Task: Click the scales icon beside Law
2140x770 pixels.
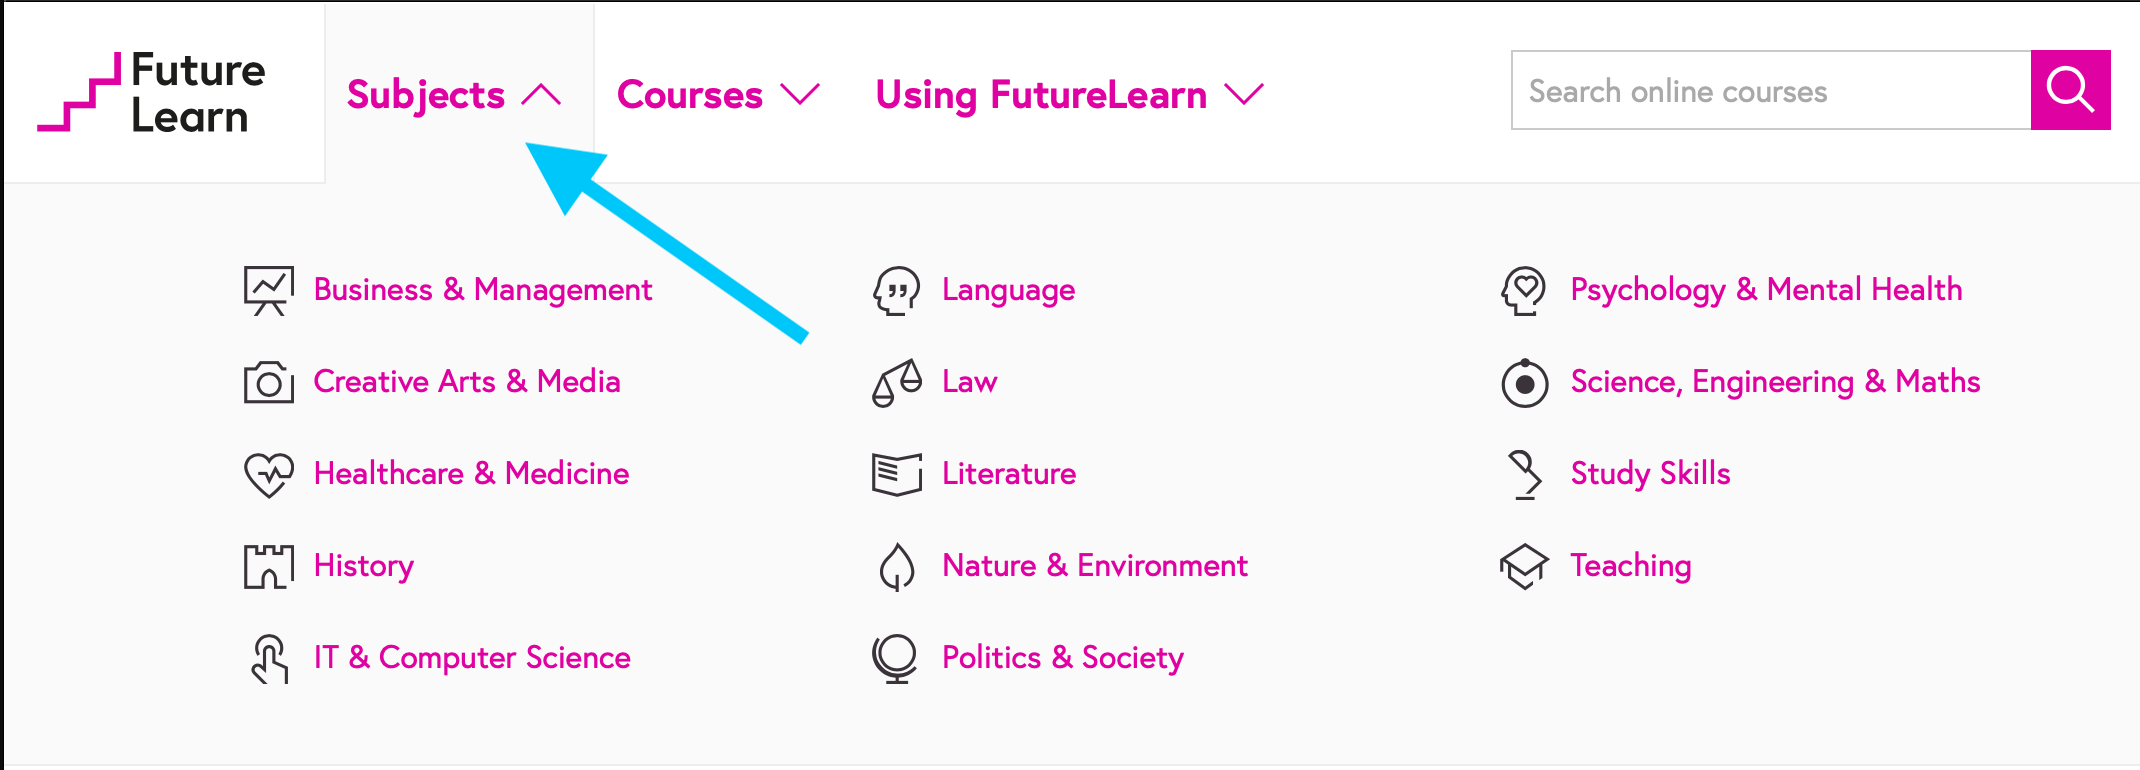Action: point(897,382)
